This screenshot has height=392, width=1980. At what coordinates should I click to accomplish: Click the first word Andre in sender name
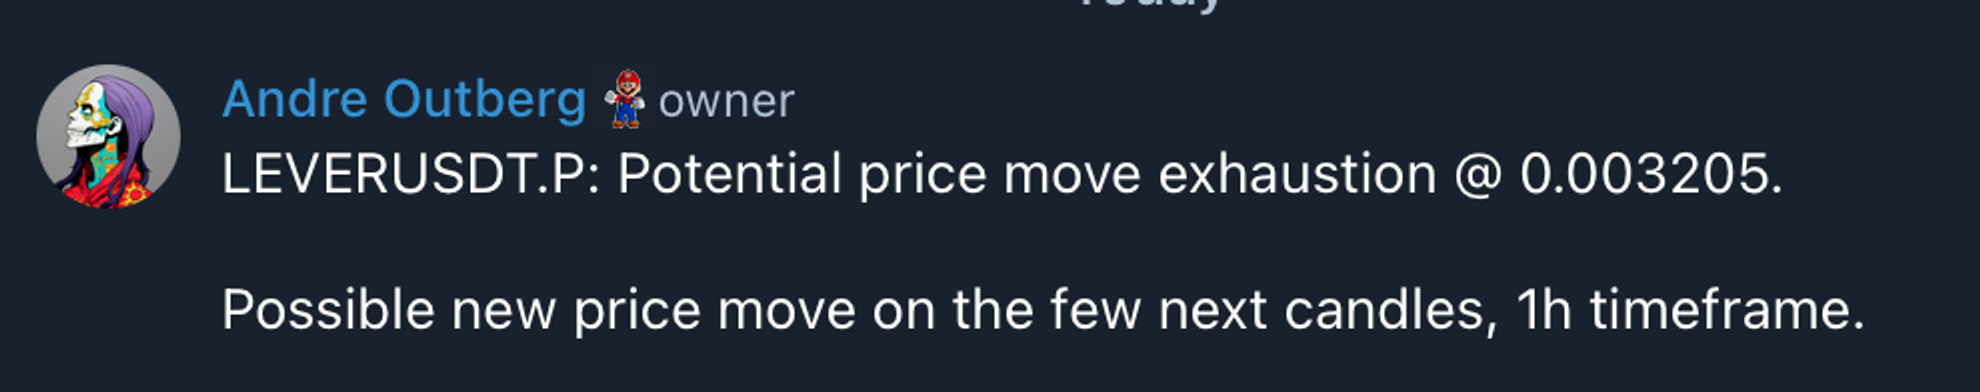(x=295, y=99)
